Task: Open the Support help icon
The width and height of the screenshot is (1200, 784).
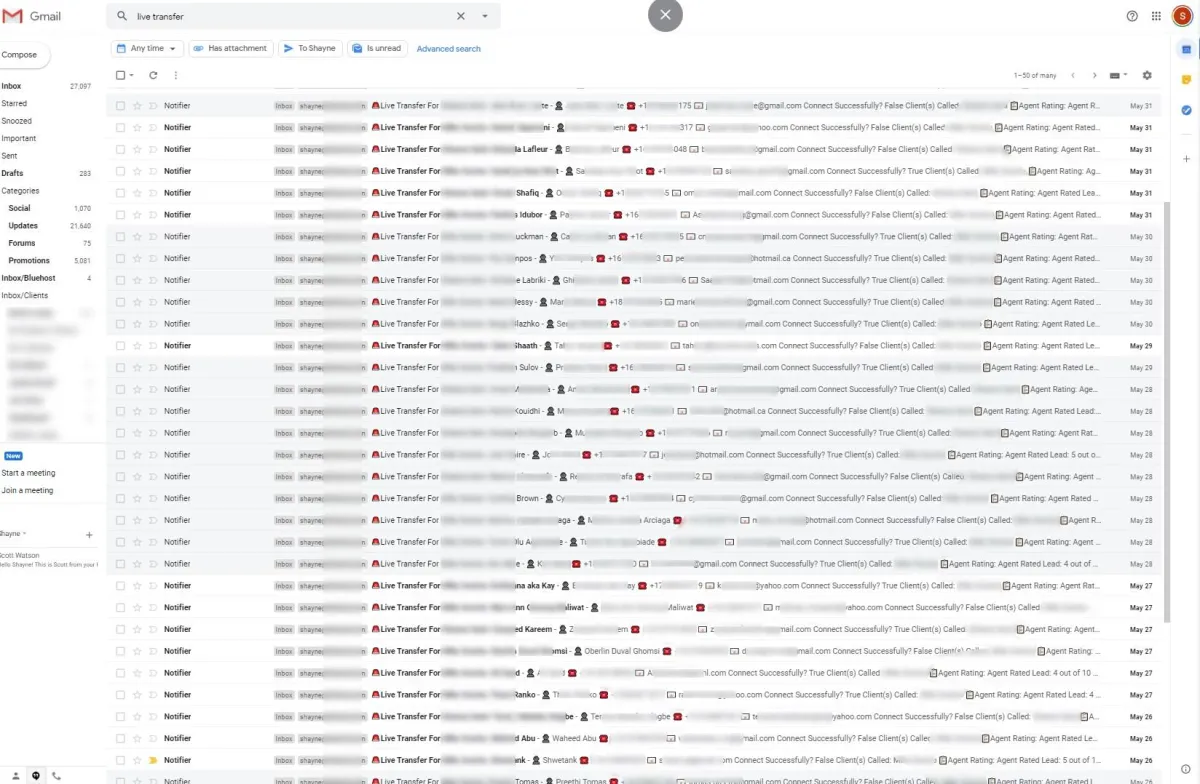Action: tap(1132, 16)
